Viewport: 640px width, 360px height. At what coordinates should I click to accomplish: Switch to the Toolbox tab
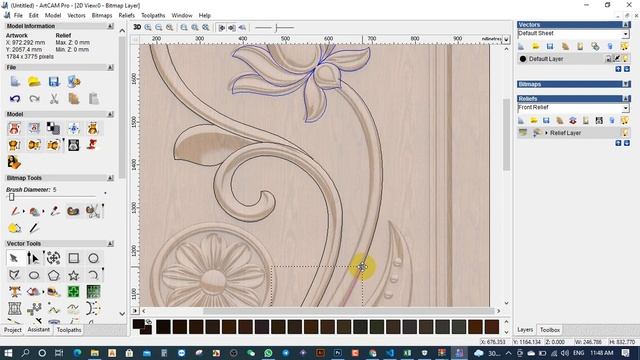[550, 330]
